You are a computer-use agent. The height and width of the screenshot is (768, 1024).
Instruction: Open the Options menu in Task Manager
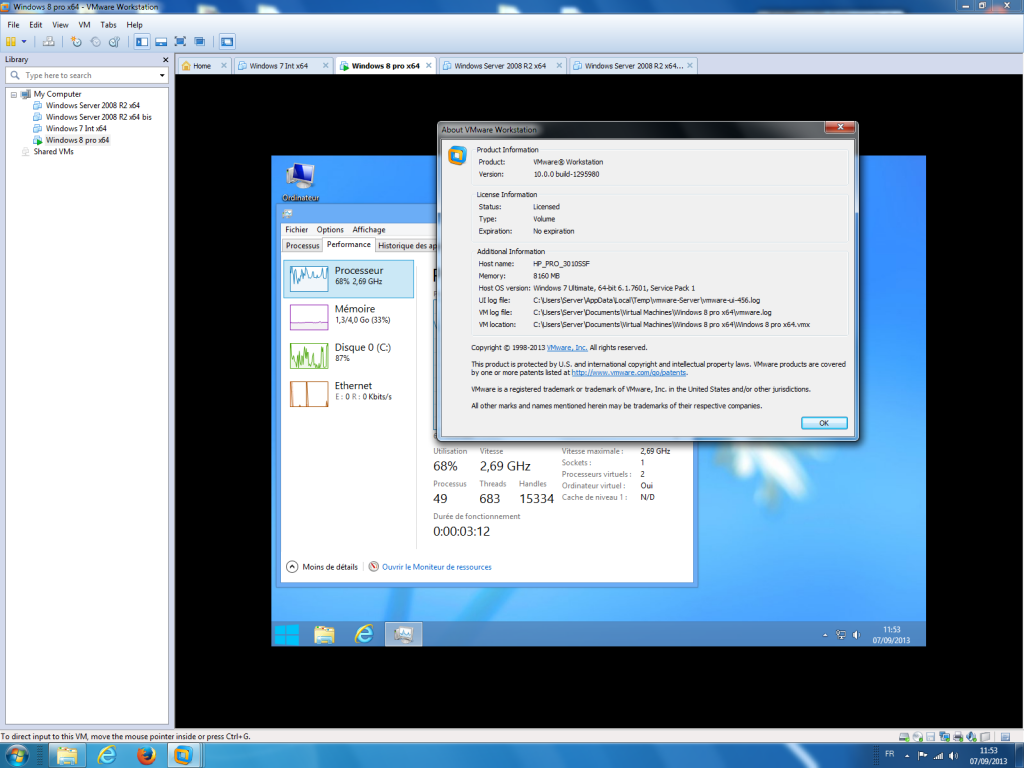330,230
